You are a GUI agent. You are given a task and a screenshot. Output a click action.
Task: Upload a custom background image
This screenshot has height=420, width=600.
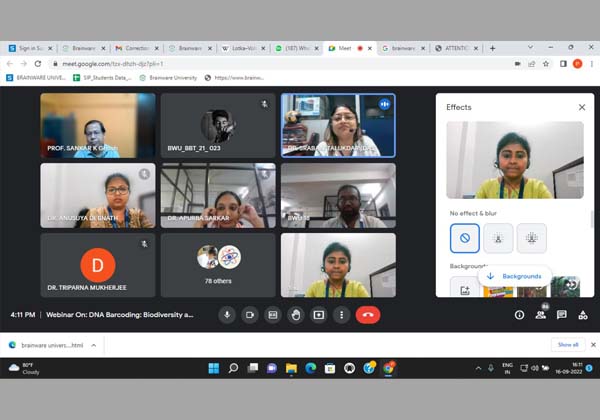[465, 289]
